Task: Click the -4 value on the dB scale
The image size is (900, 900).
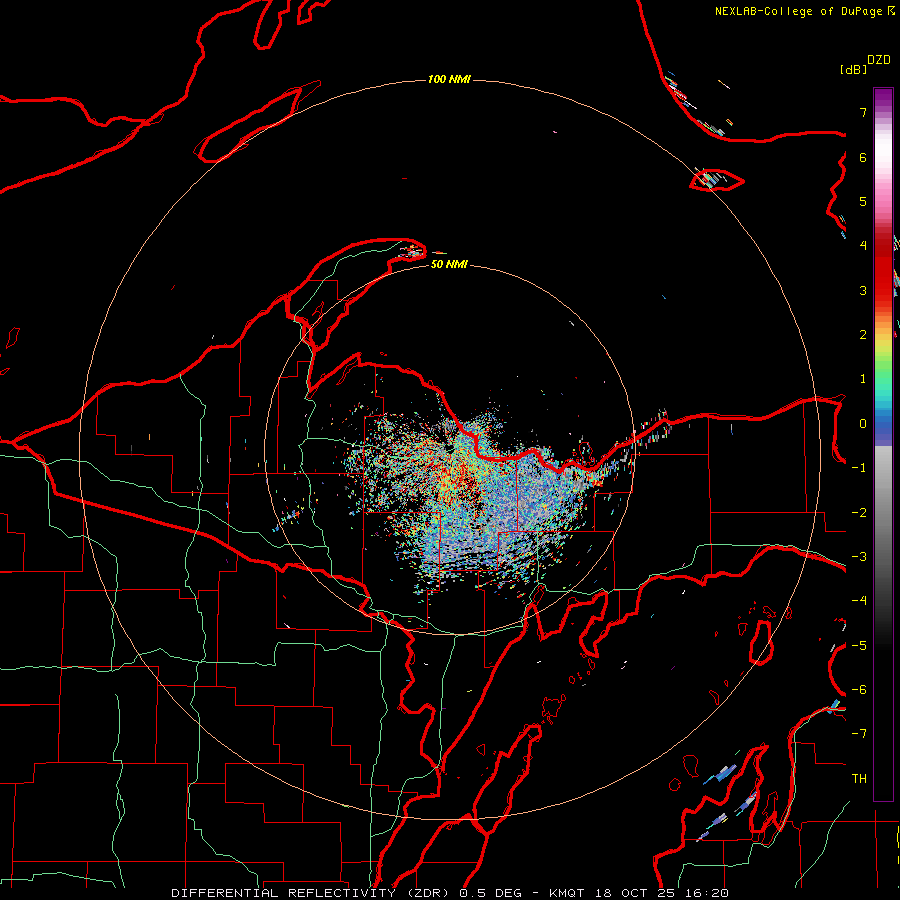Action: (x=859, y=601)
